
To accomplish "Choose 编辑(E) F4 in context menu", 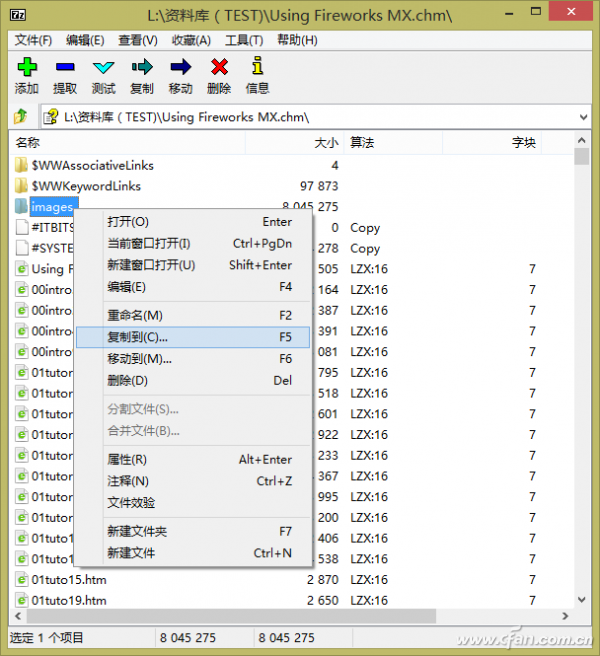I will pyautogui.click(x=193, y=287).
